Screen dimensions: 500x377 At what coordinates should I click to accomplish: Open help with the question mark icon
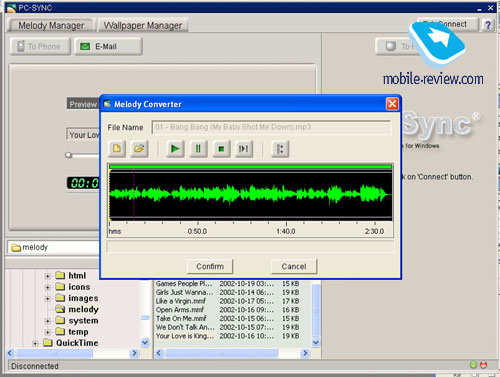[x=488, y=25]
